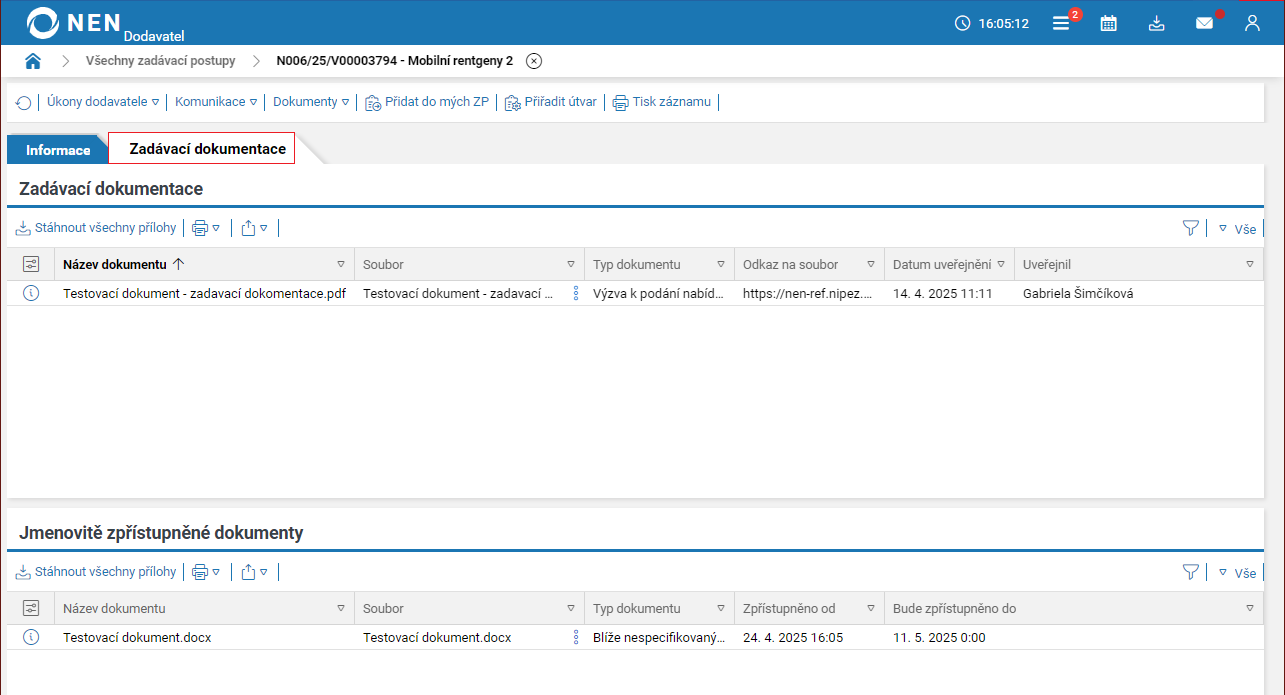
Task: Select the Zadávací dokumentace tab
Action: point(207,149)
